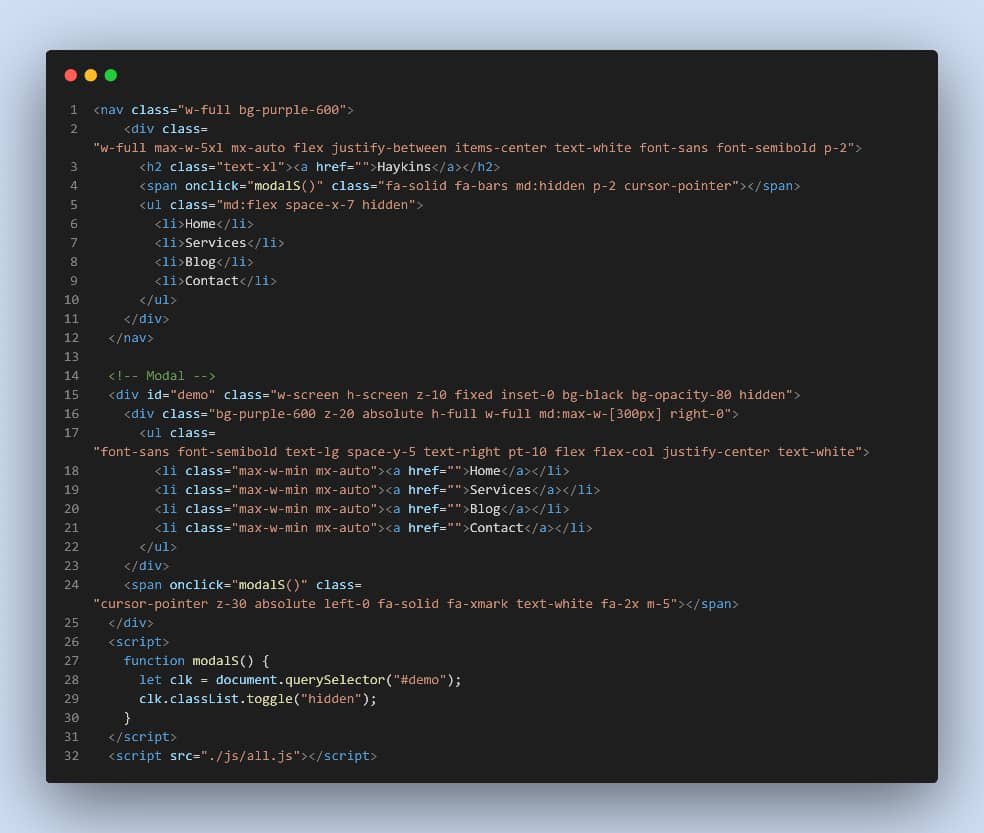The image size is (984, 833).
Task: Click the opening <script> tag on line 26
Action: click(x=139, y=642)
